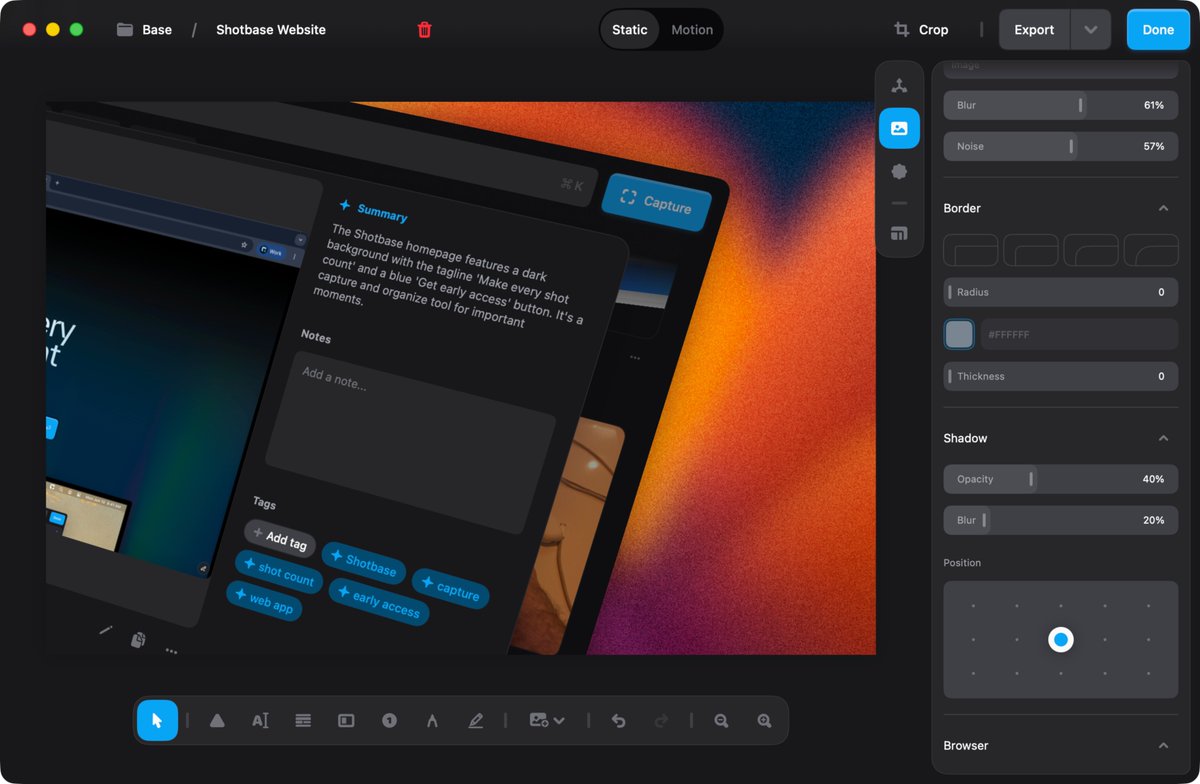Select the panel layout rectangle tool

[346, 720]
